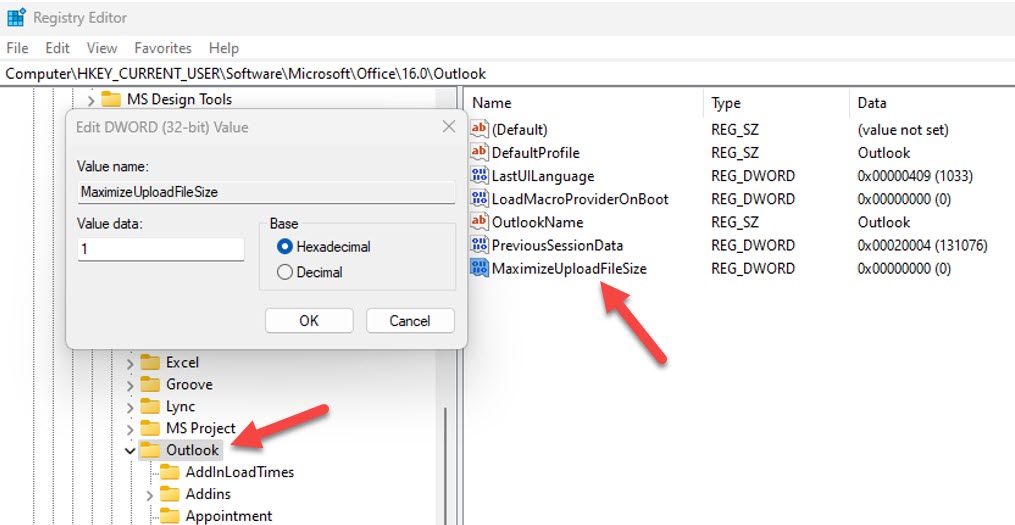1015x525 pixels.
Task: Confirm the DWORD edit with OK
Action: pyautogui.click(x=309, y=320)
